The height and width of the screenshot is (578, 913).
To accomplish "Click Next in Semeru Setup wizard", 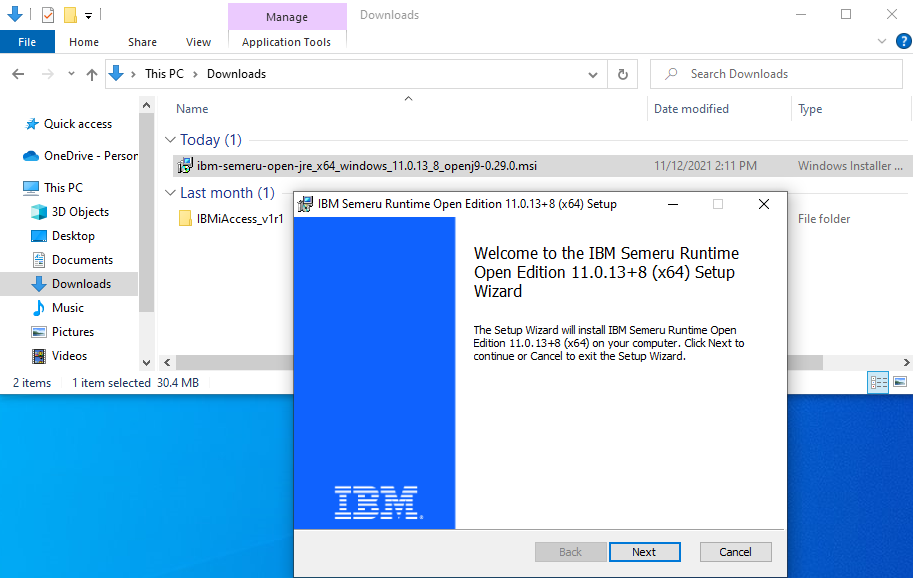I will click(644, 552).
